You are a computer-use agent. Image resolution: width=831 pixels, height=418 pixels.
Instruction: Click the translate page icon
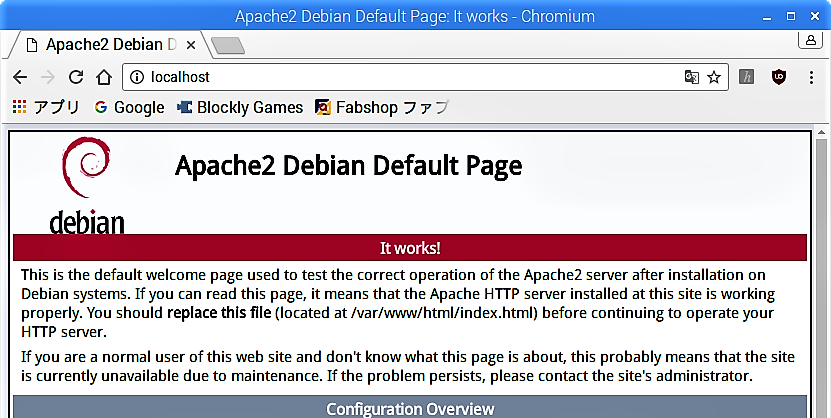[x=692, y=77]
